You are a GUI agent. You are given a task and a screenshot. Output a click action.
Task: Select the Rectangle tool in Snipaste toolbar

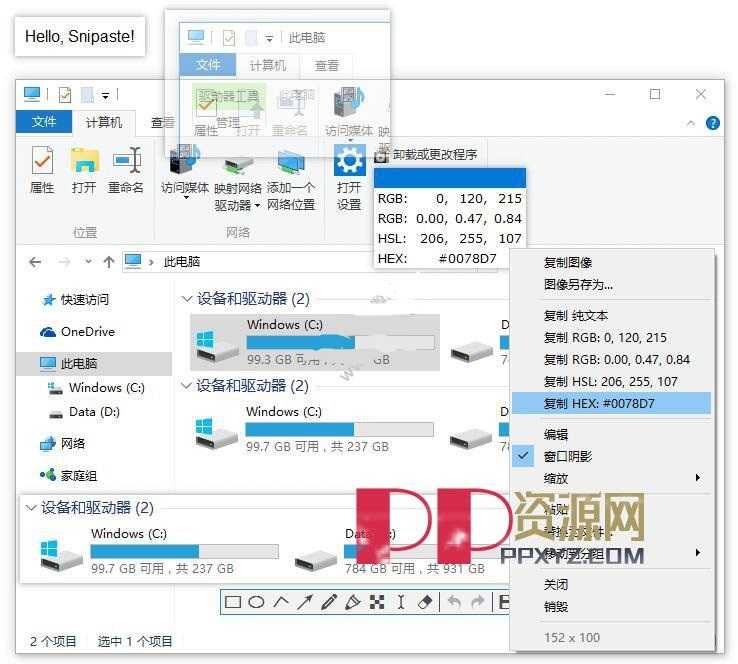[233, 602]
